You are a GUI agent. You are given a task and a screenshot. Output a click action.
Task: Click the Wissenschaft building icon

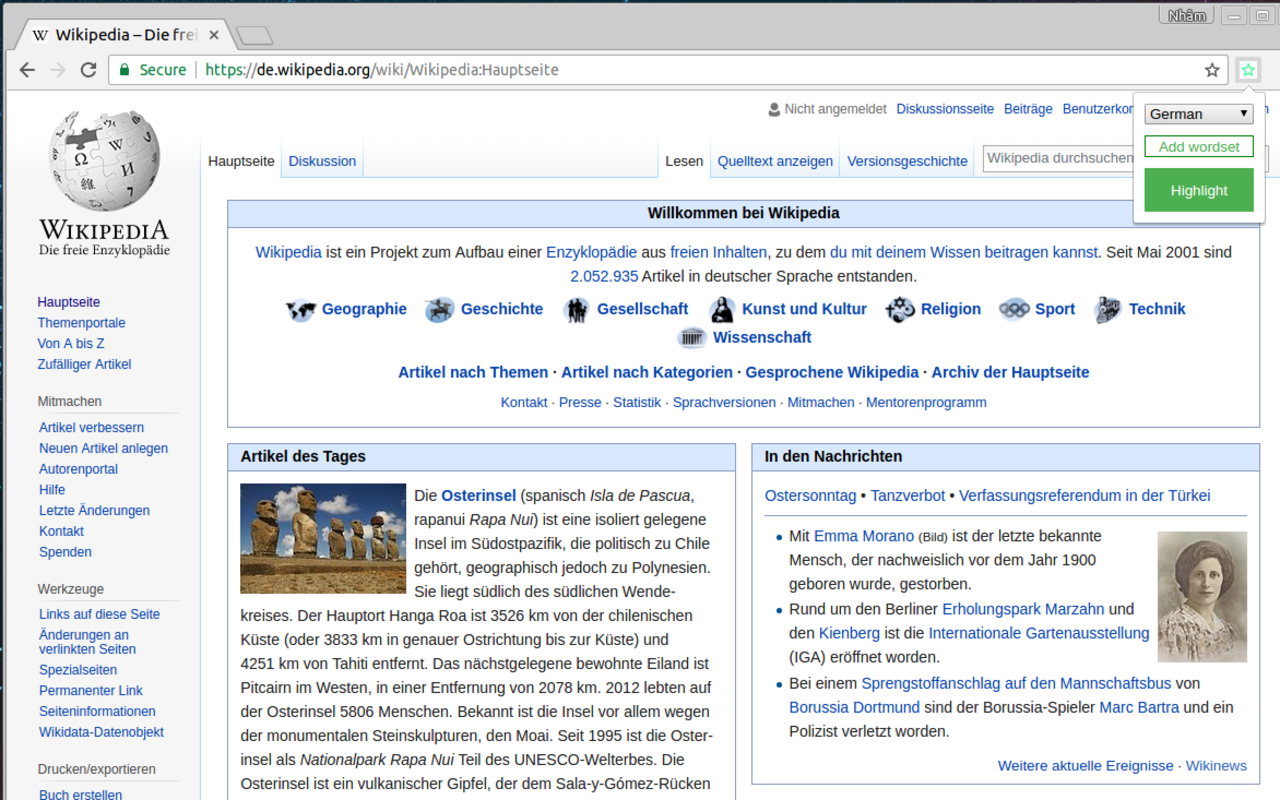(x=692, y=338)
